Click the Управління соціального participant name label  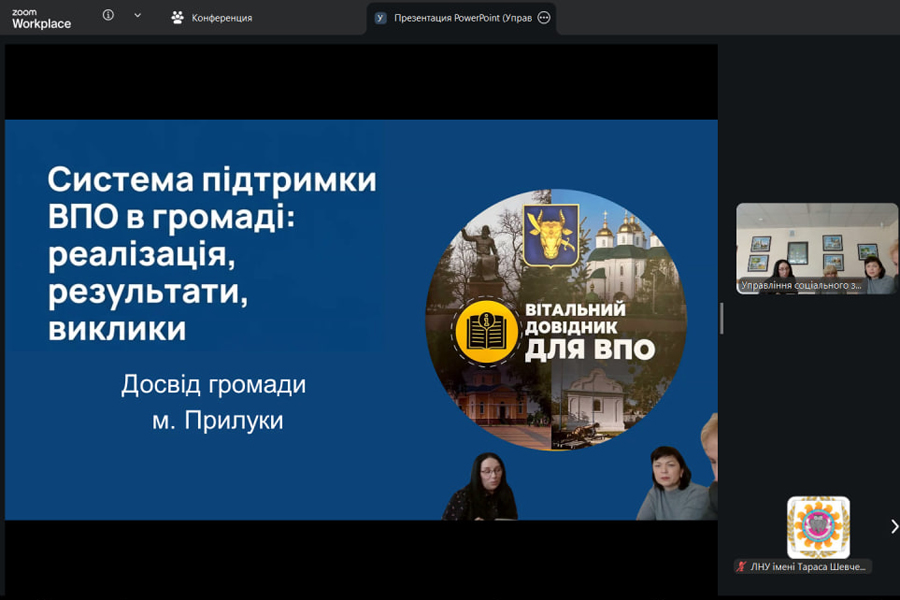pos(802,286)
